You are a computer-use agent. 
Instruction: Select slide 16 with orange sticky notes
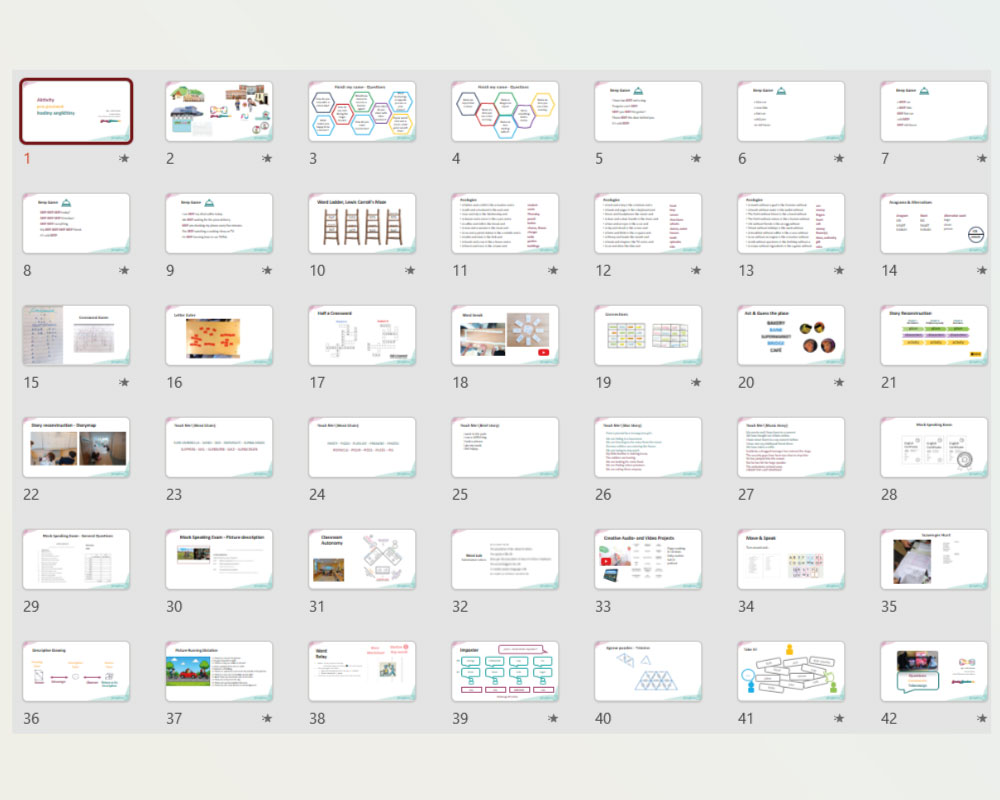(219, 335)
